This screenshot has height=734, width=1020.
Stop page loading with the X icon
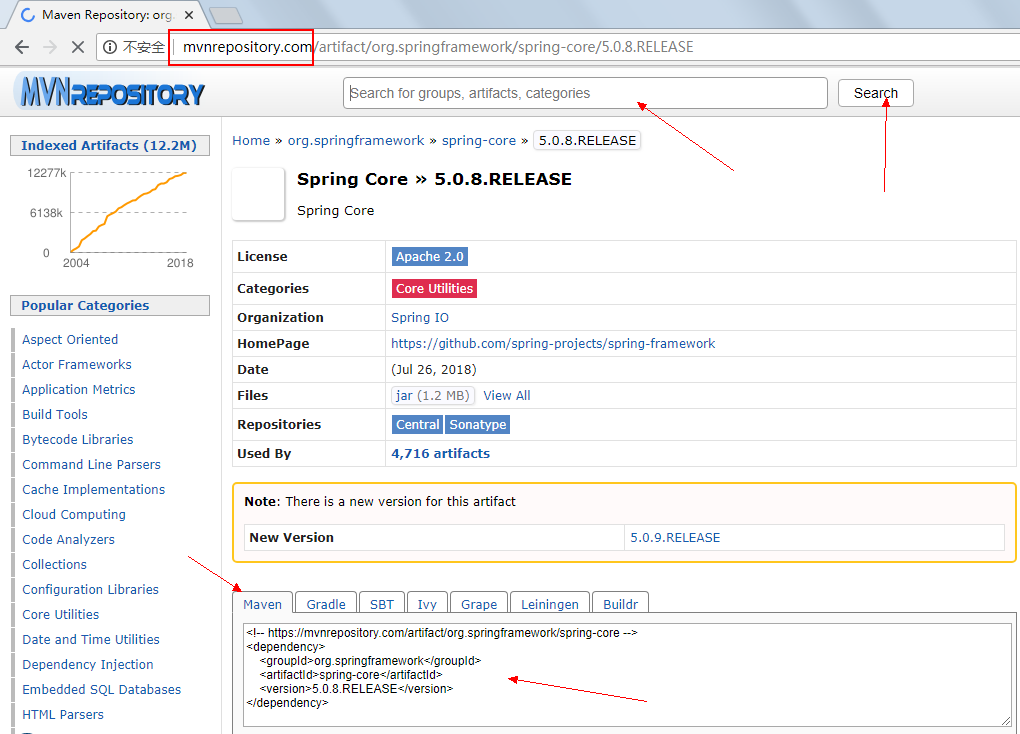click(77, 47)
